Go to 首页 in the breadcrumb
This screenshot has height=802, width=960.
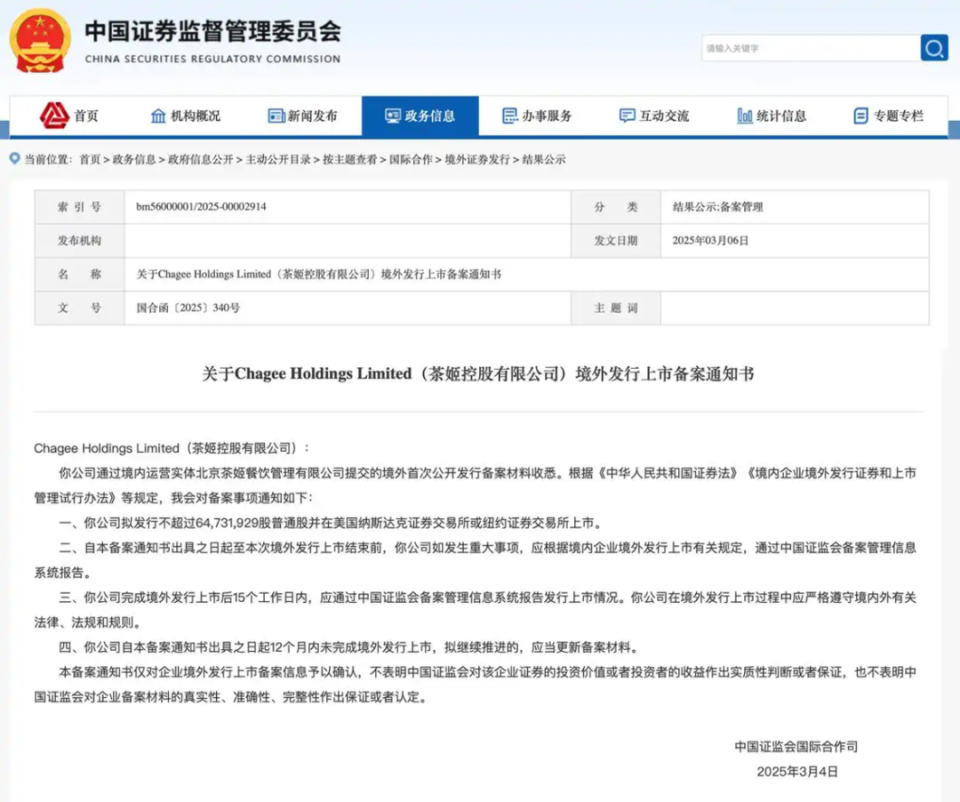90,160
